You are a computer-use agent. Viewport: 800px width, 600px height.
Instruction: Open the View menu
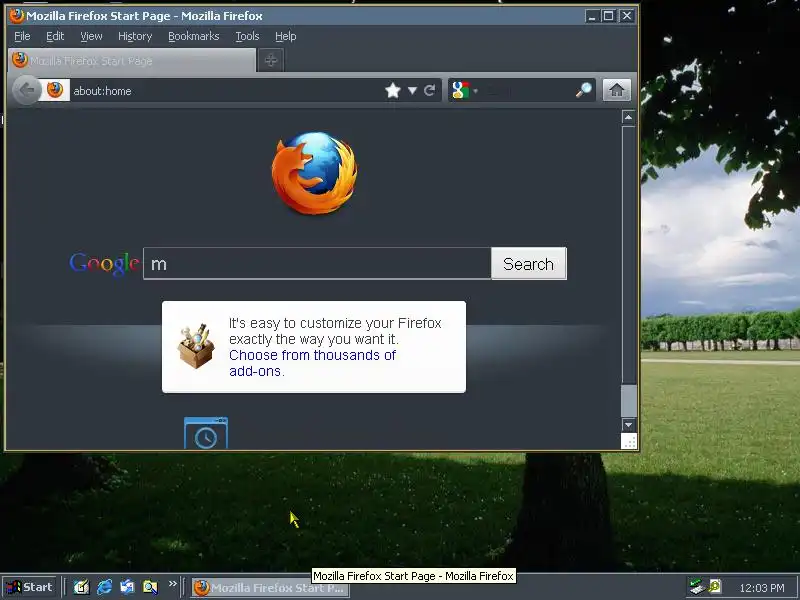pyautogui.click(x=91, y=36)
